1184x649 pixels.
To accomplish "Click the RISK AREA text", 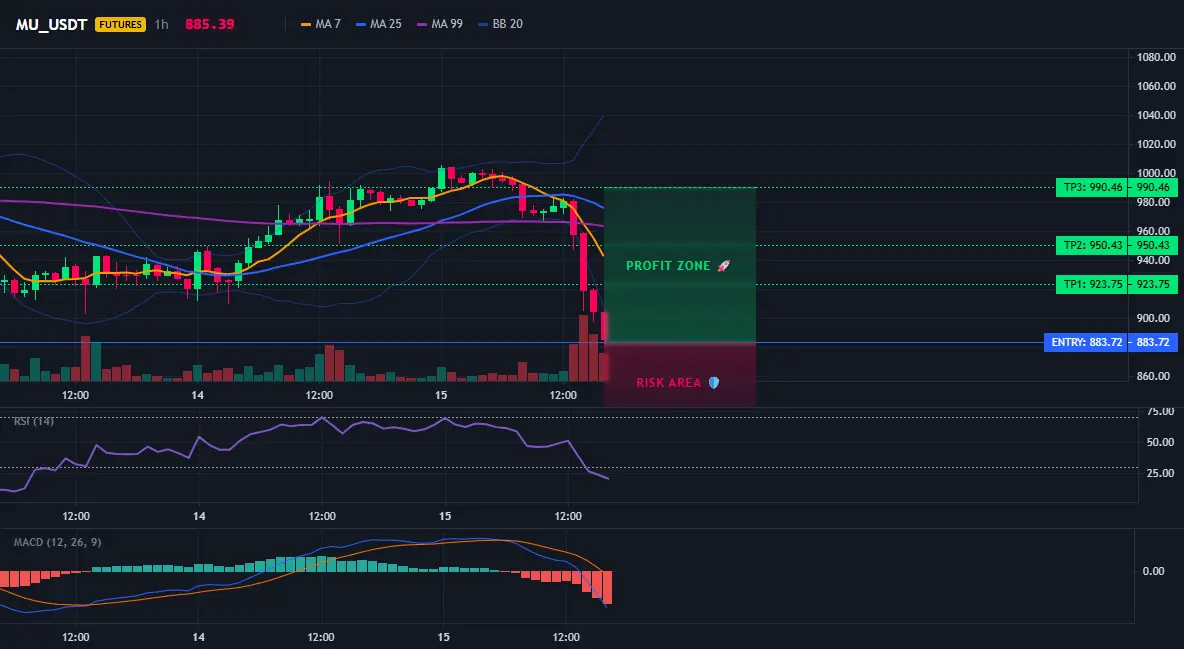I will point(669,383).
